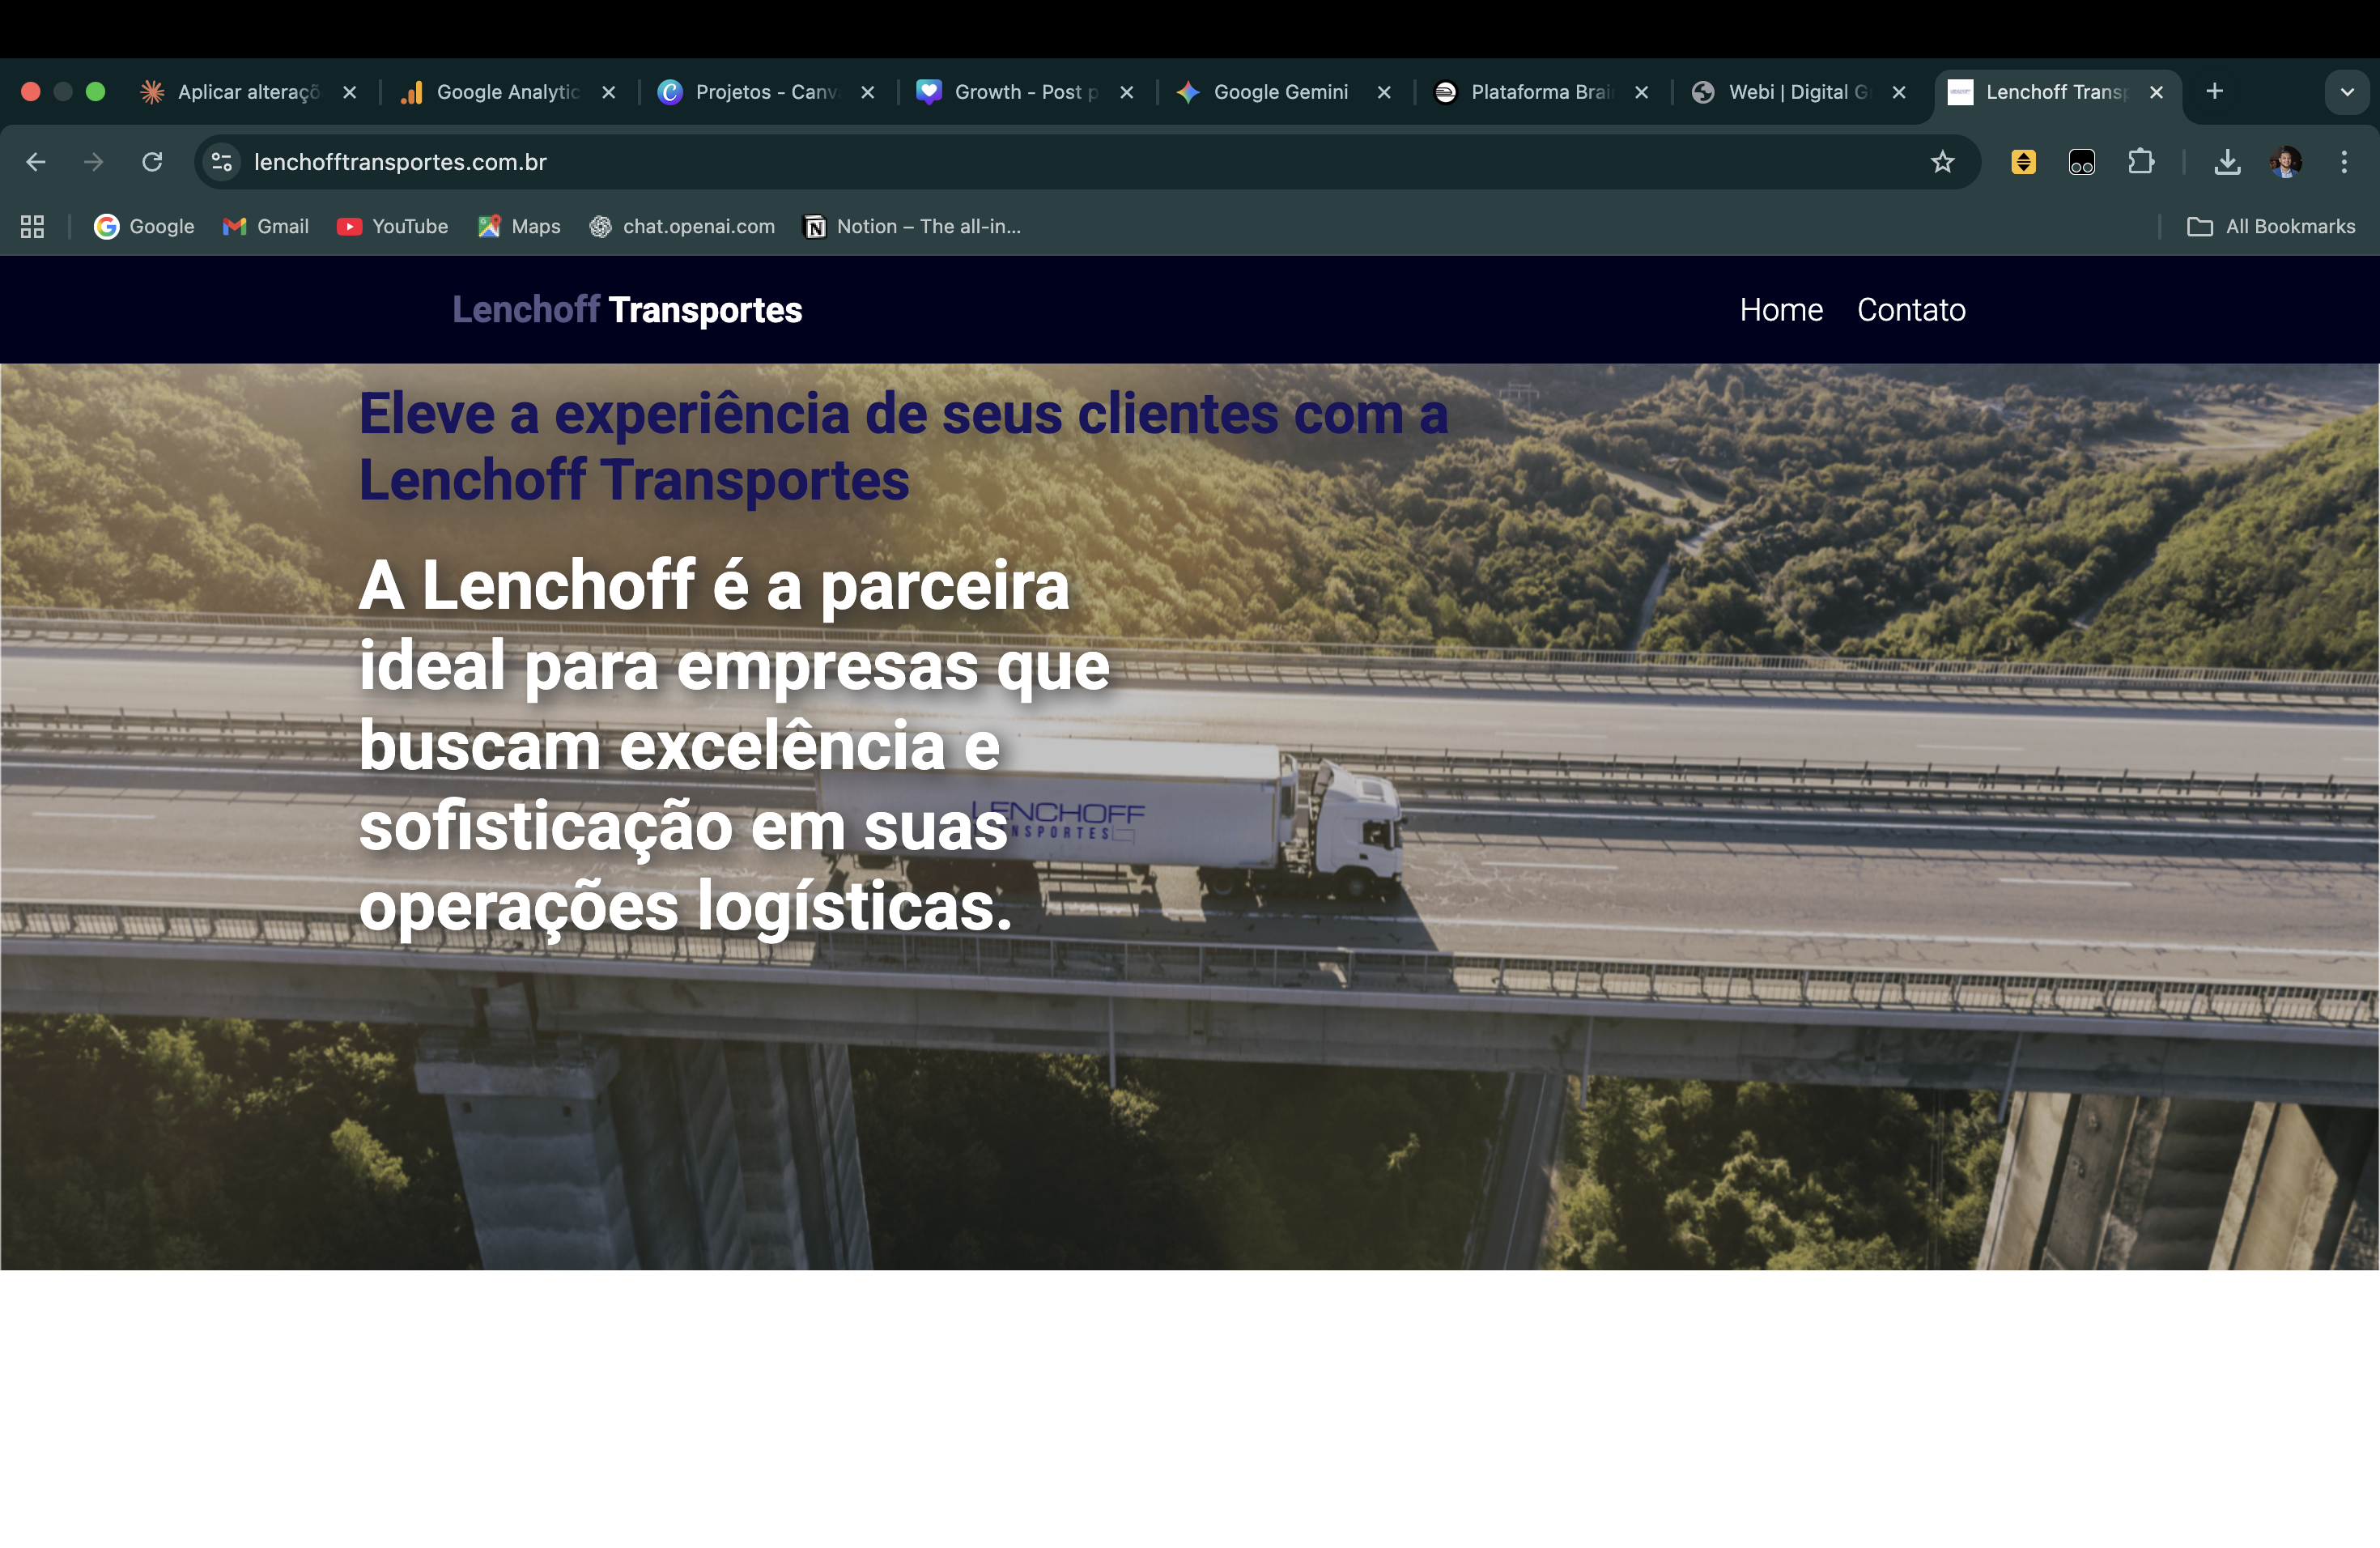Open the Extensions puzzle icon

click(2141, 162)
